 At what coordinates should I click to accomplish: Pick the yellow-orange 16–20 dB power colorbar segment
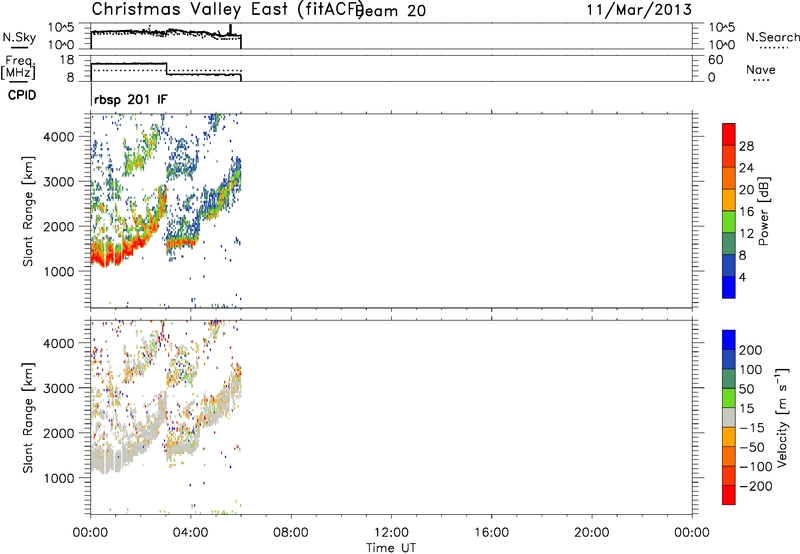tap(729, 199)
